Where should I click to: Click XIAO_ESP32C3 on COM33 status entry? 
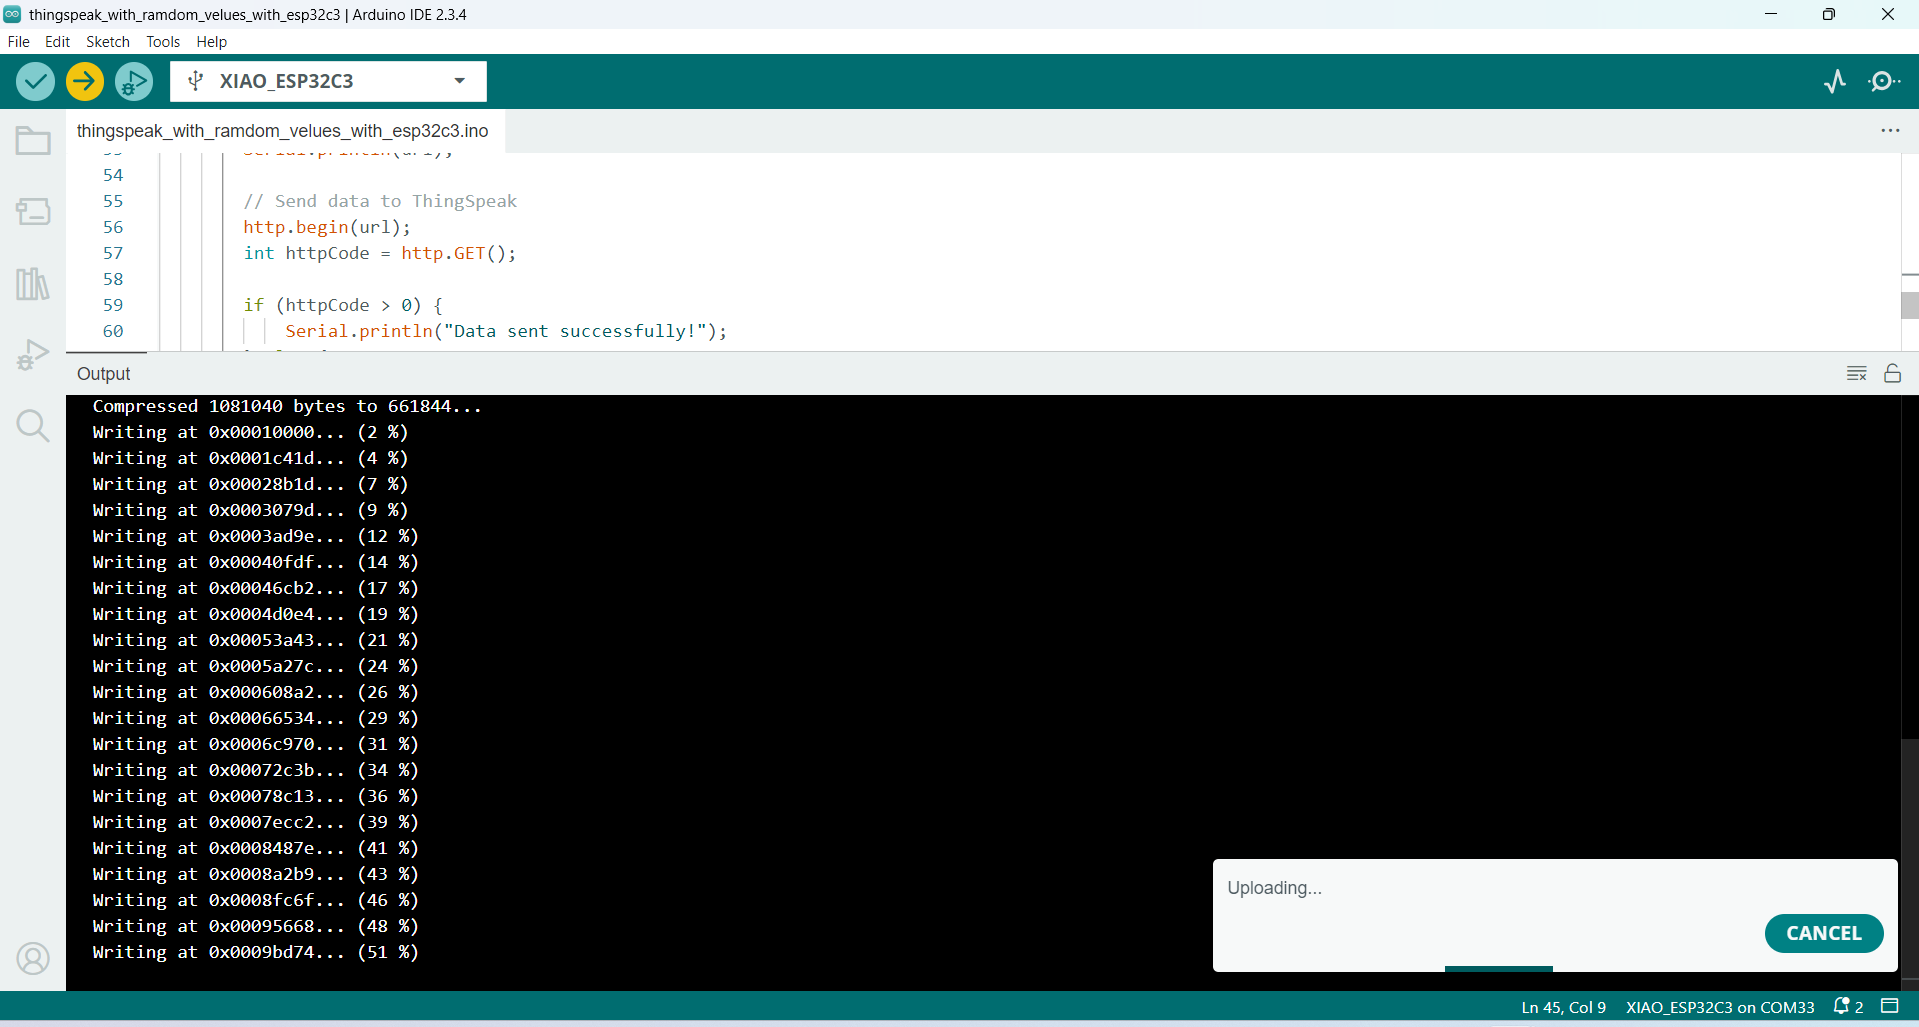(1720, 1007)
